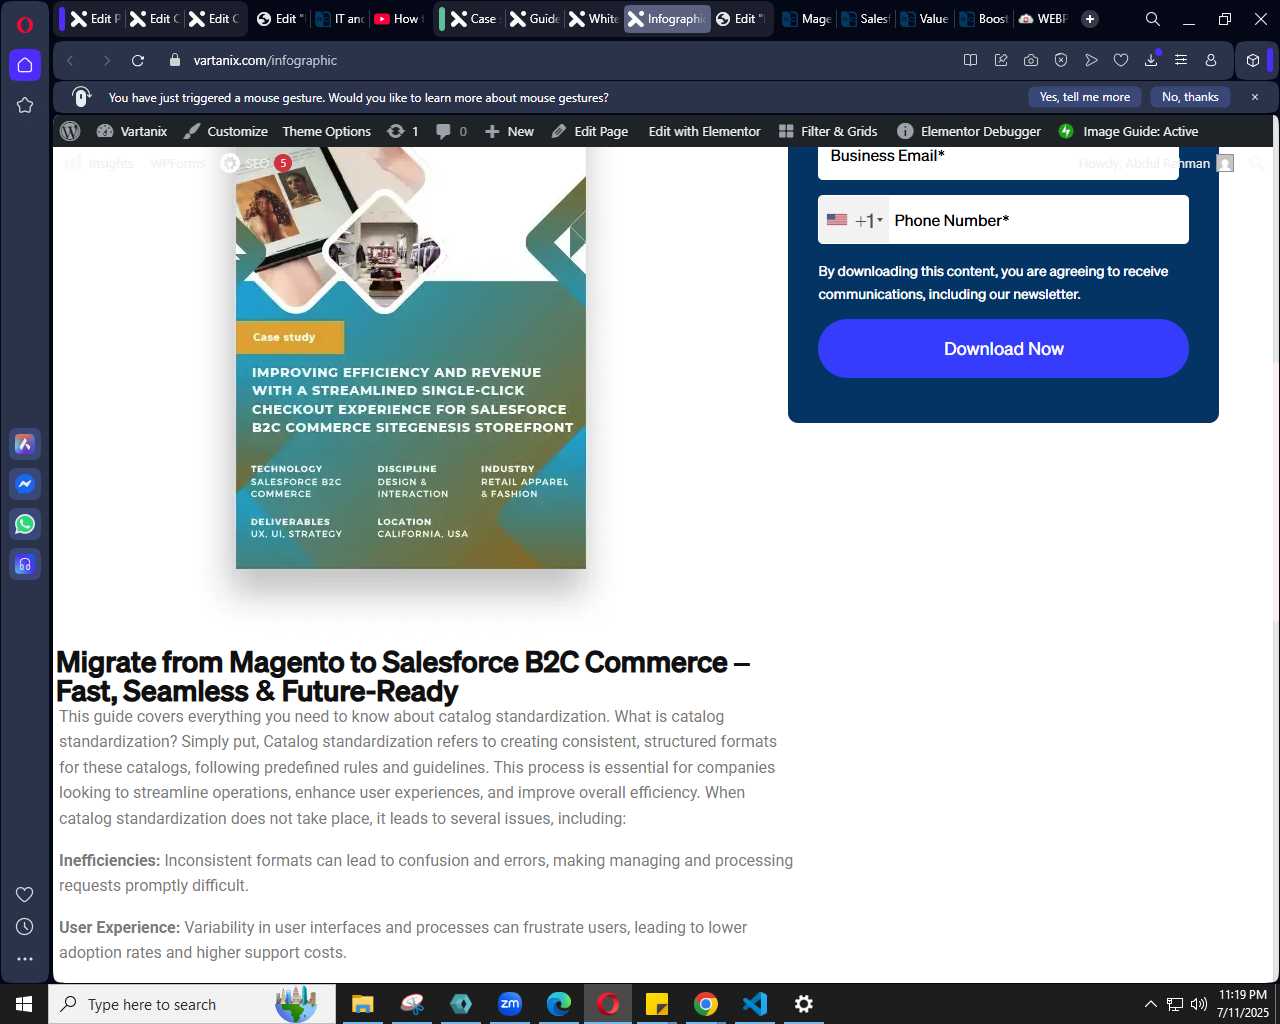Reload the current page
Viewport: 1280px width, 1024px height.
[138, 61]
